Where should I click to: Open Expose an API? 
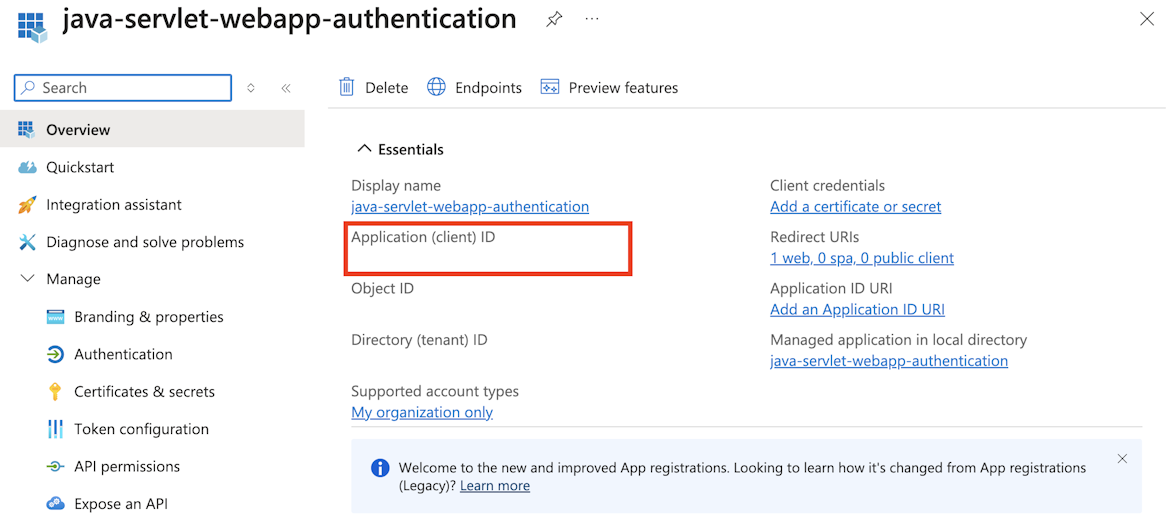[121, 504]
